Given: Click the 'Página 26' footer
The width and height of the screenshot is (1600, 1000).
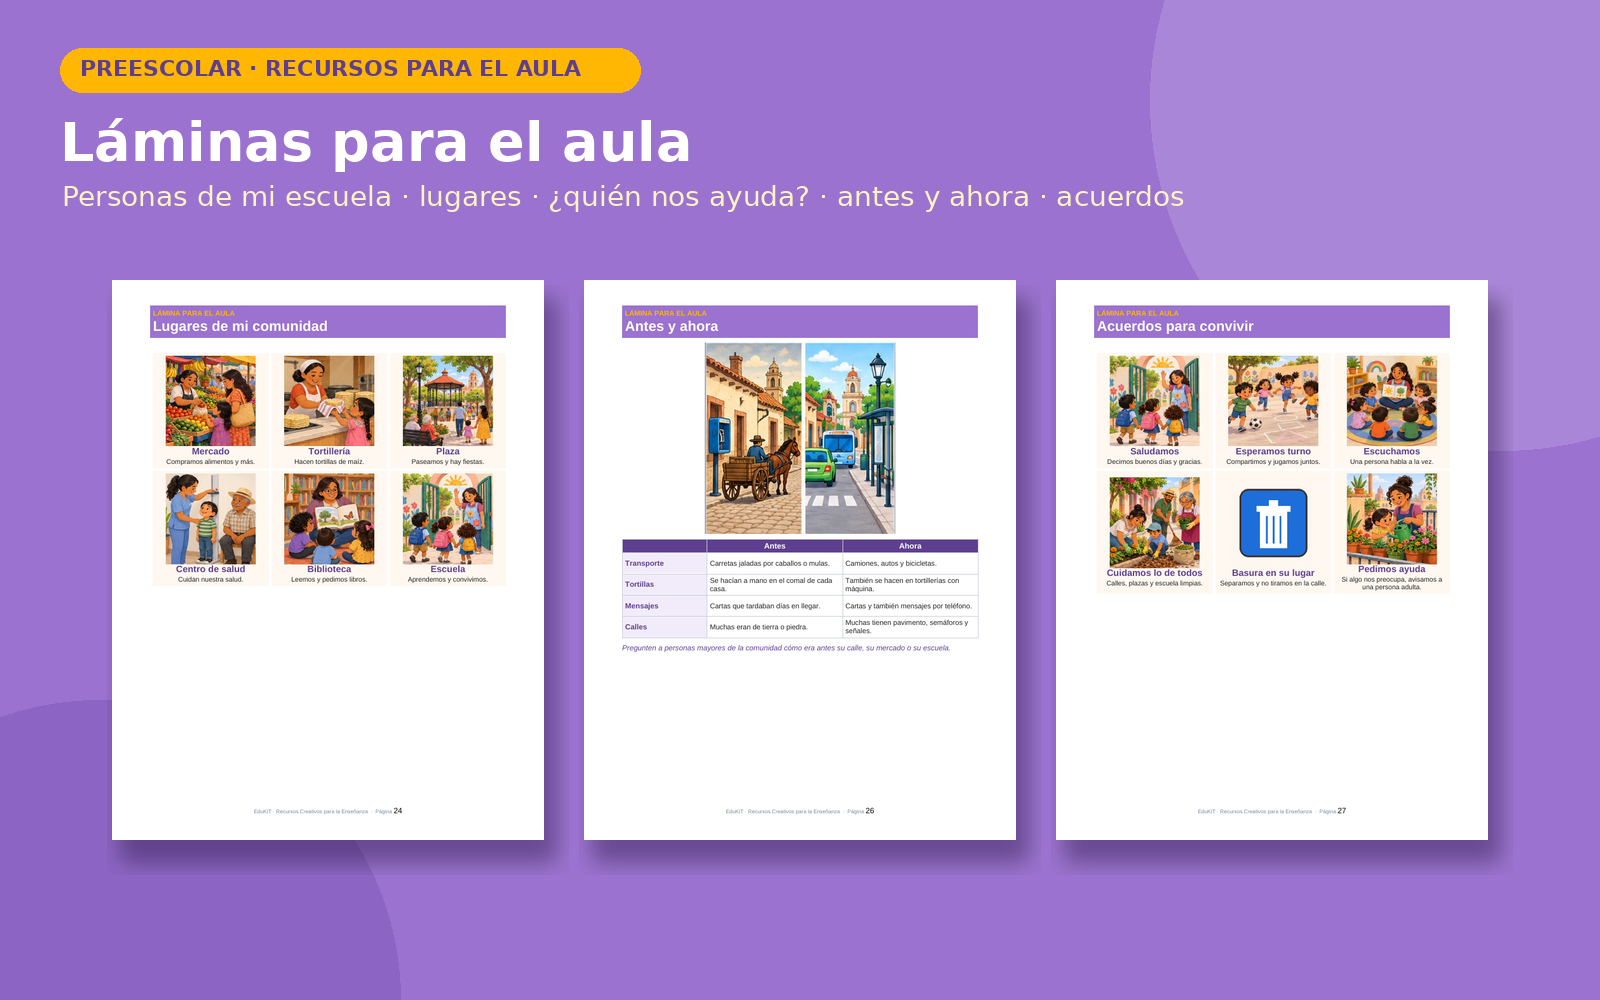Looking at the screenshot, I should point(861,811).
